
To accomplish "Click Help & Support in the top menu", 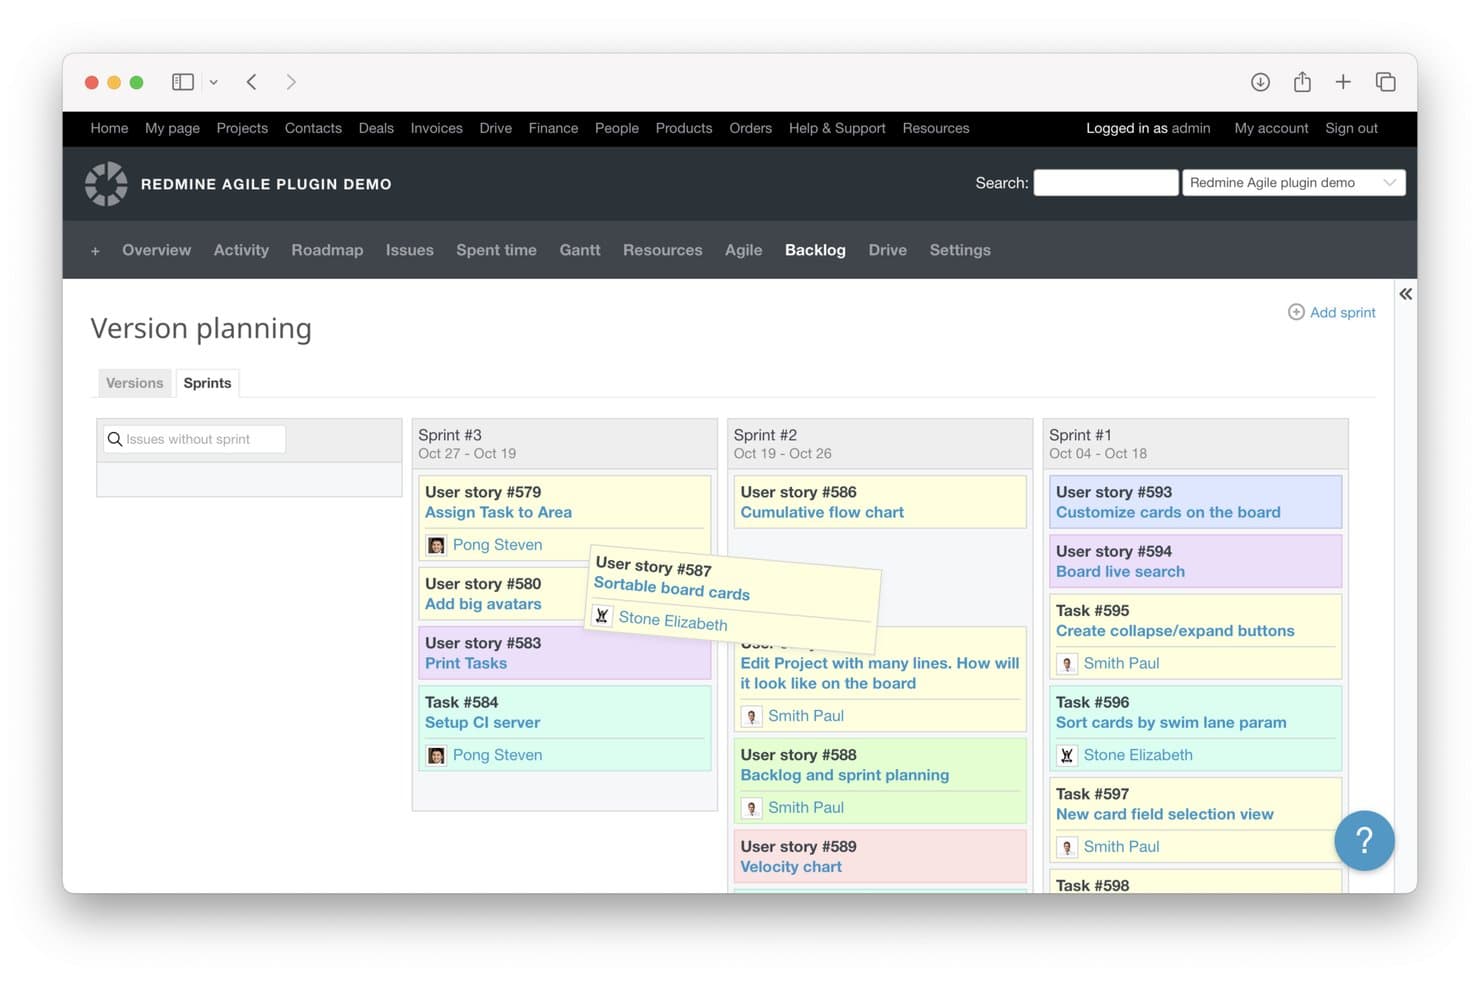I will pyautogui.click(x=837, y=128).
